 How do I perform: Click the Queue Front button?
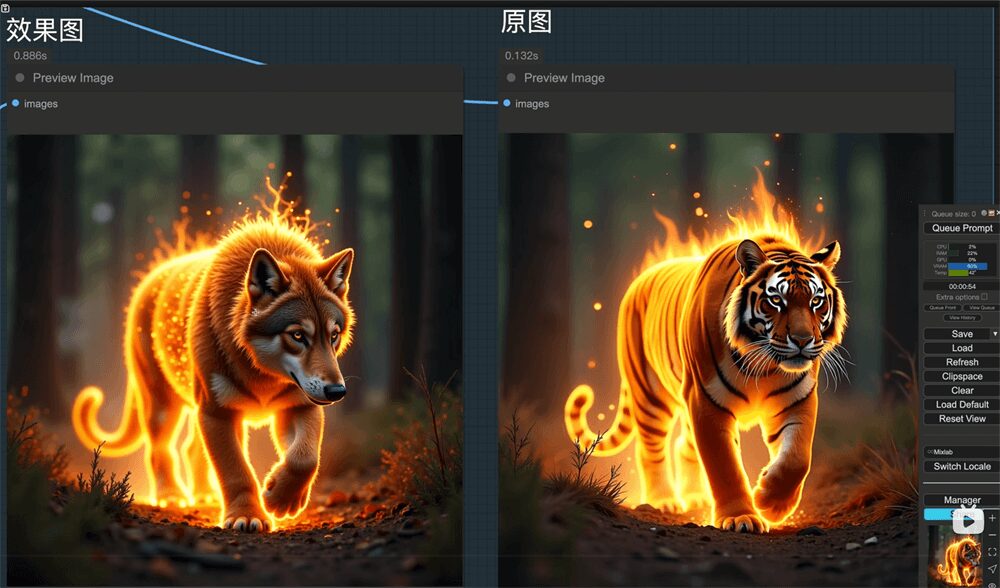(x=943, y=307)
